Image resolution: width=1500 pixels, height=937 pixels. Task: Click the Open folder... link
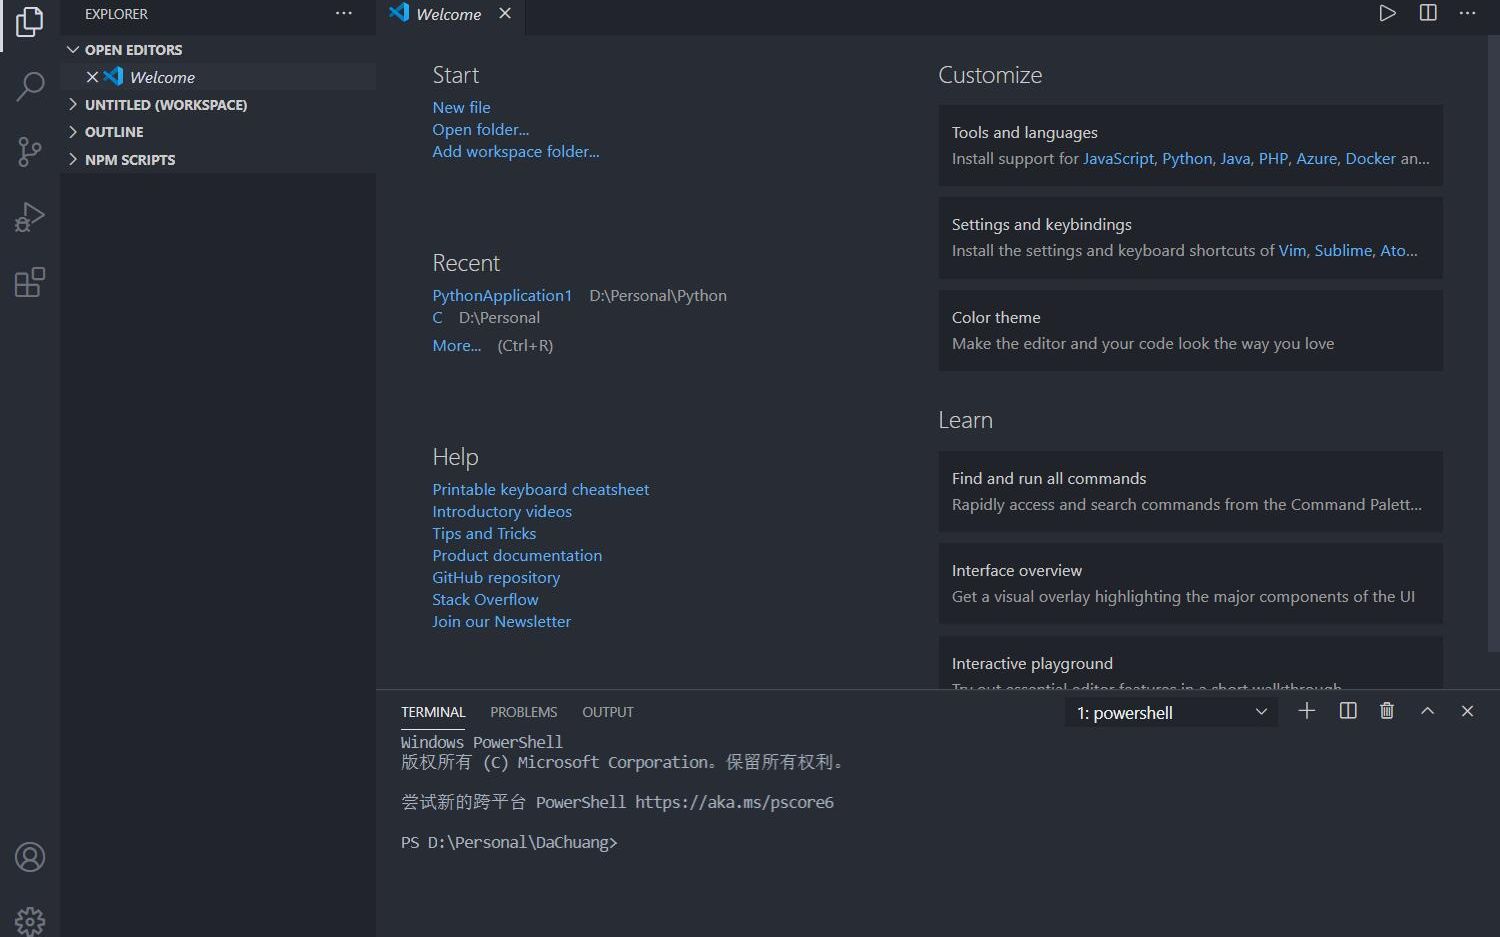[481, 129]
